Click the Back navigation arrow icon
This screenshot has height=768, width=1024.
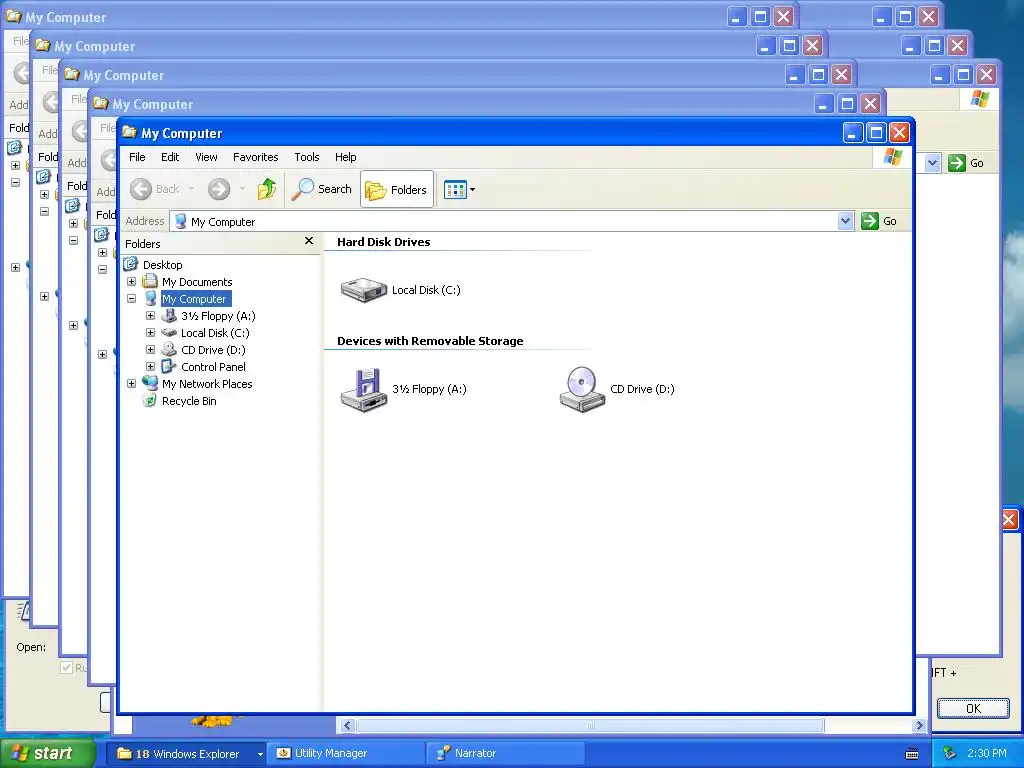[140, 189]
